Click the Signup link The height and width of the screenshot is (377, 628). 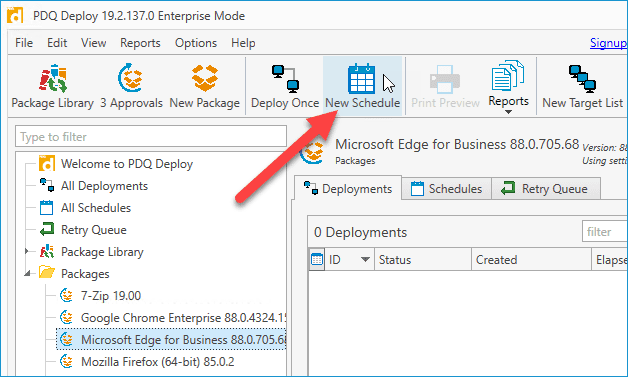tap(608, 42)
